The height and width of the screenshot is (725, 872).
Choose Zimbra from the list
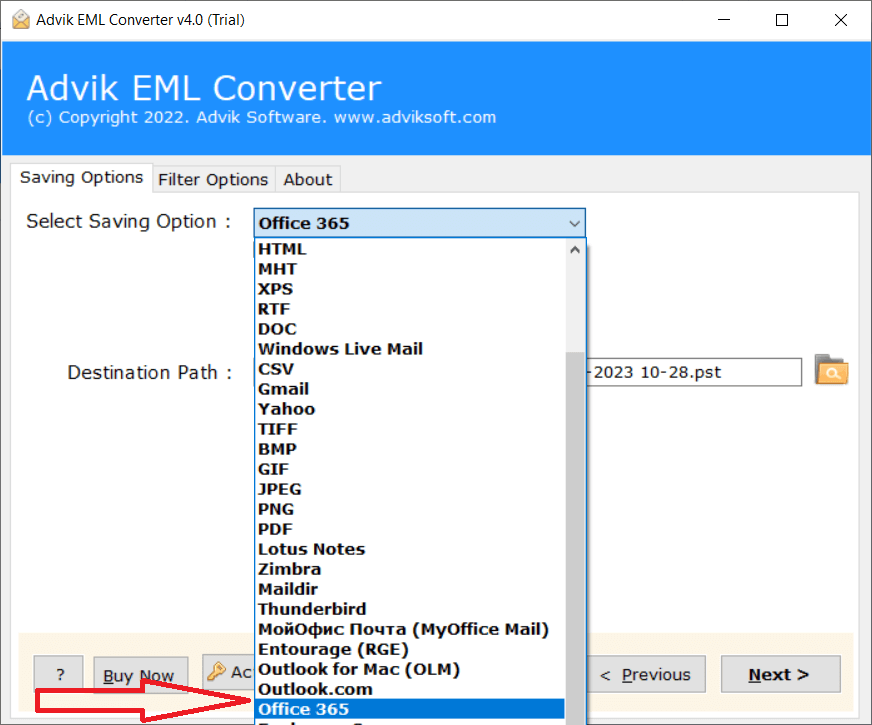(410, 569)
